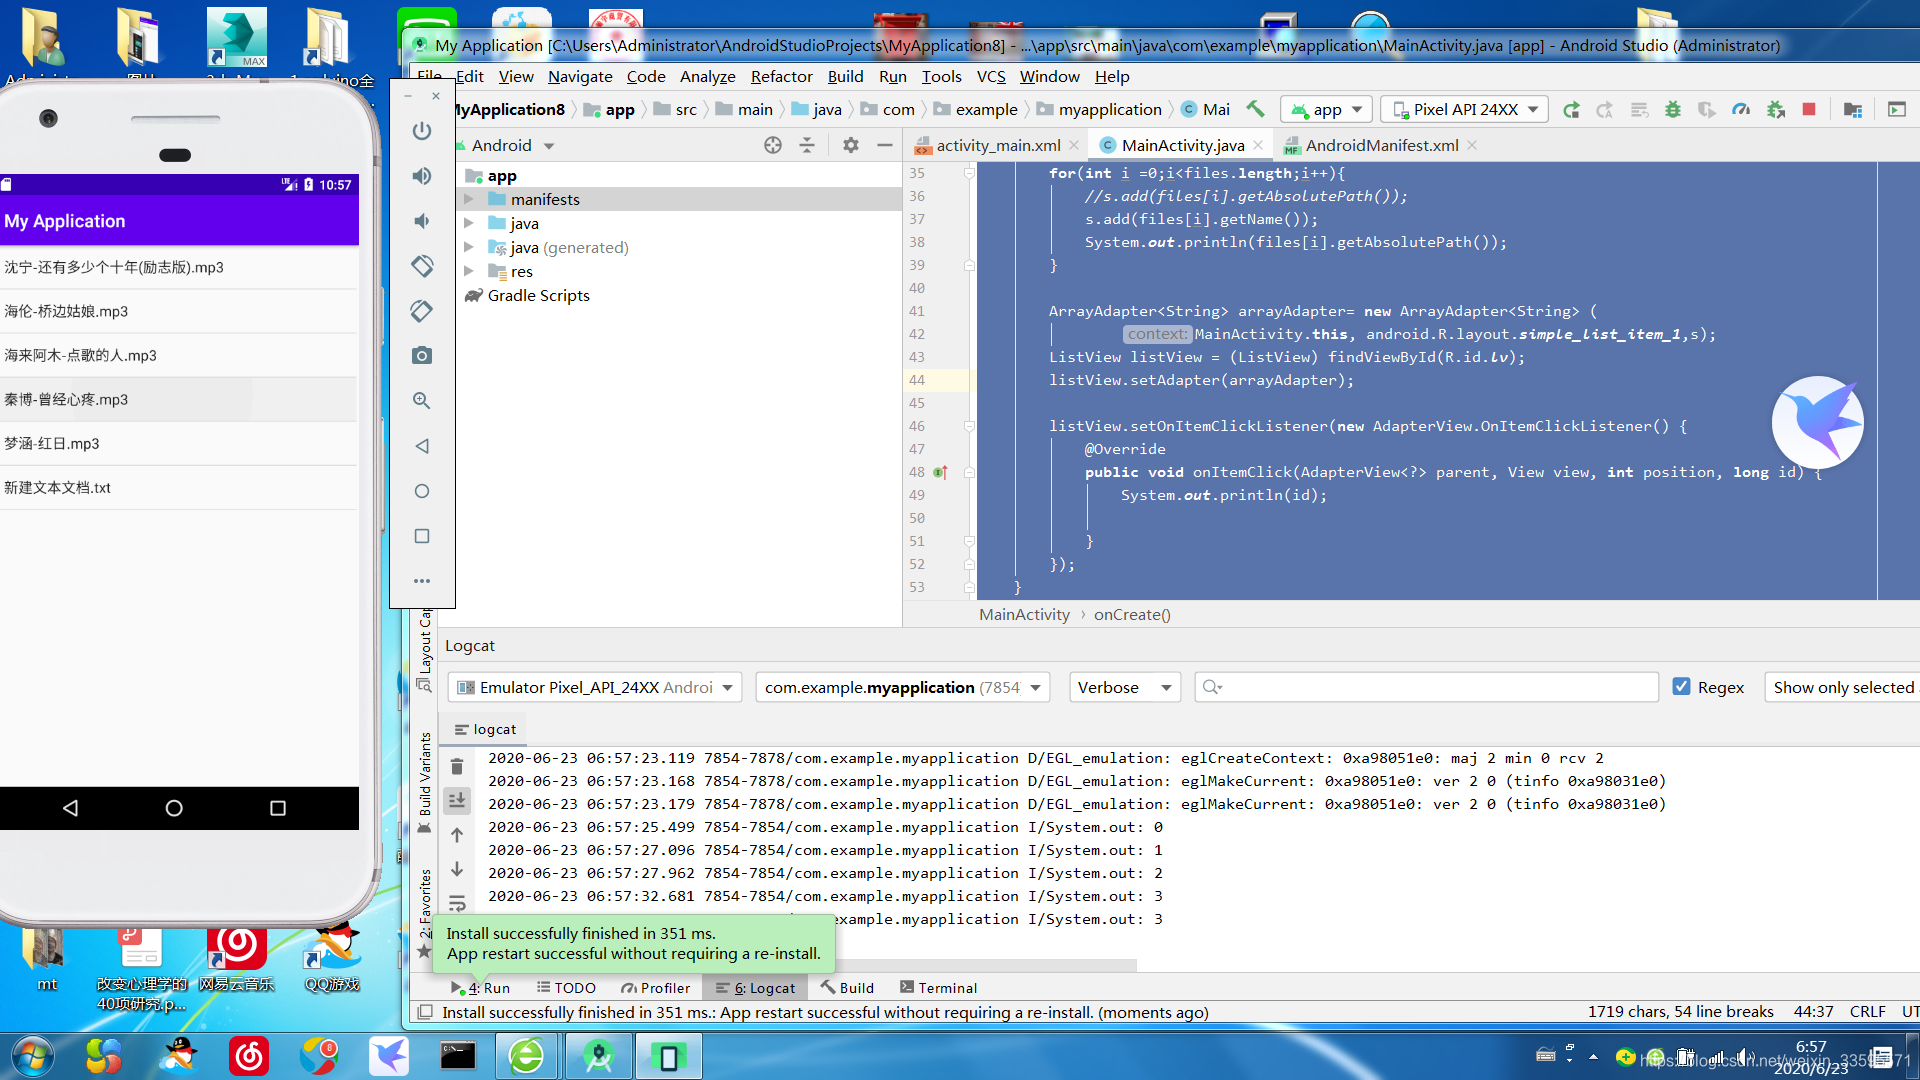Click emulator rotate left icon
Image resolution: width=1920 pixels, height=1080 pixels.
pyautogui.click(x=422, y=266)
